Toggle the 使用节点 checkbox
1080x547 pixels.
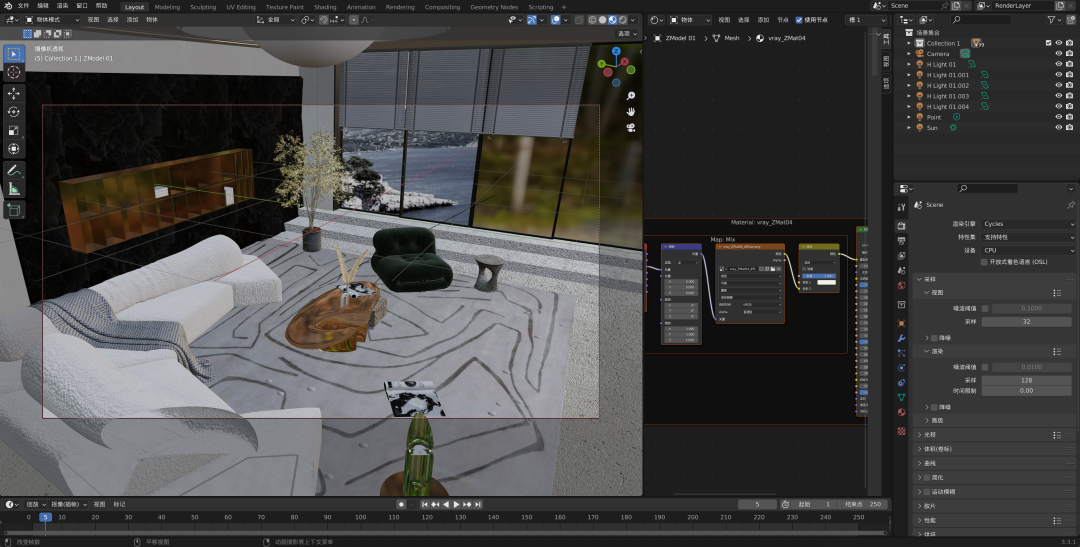(799, 20)
